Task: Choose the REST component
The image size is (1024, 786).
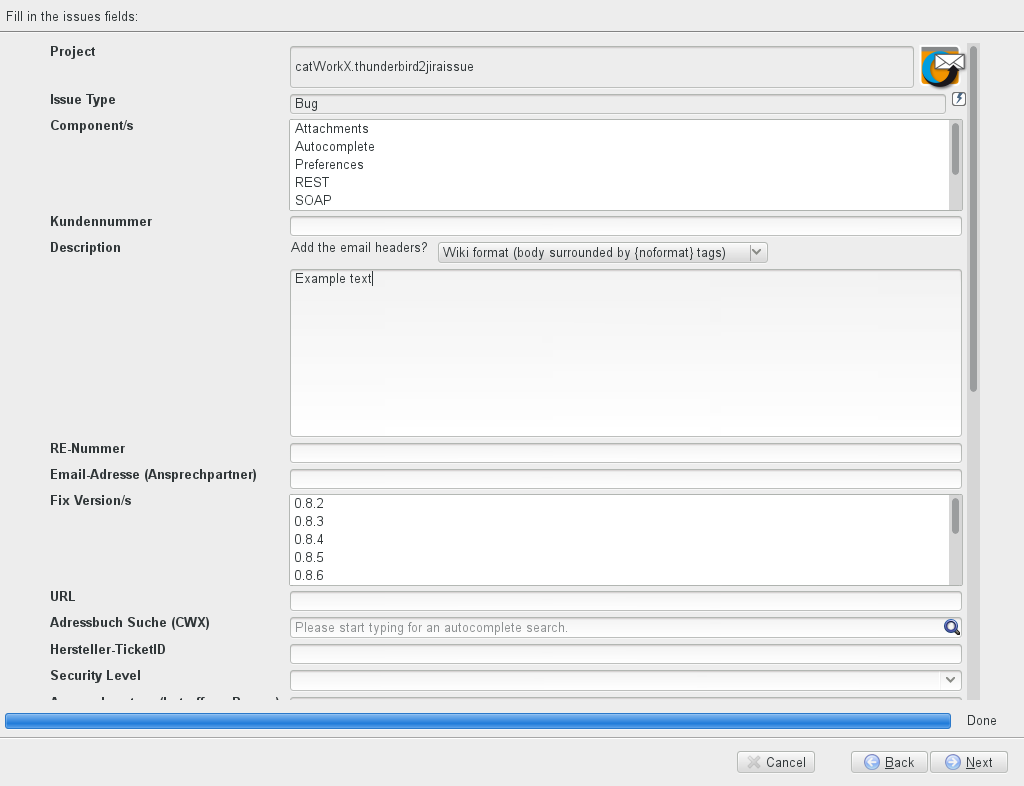Action: 312,183
